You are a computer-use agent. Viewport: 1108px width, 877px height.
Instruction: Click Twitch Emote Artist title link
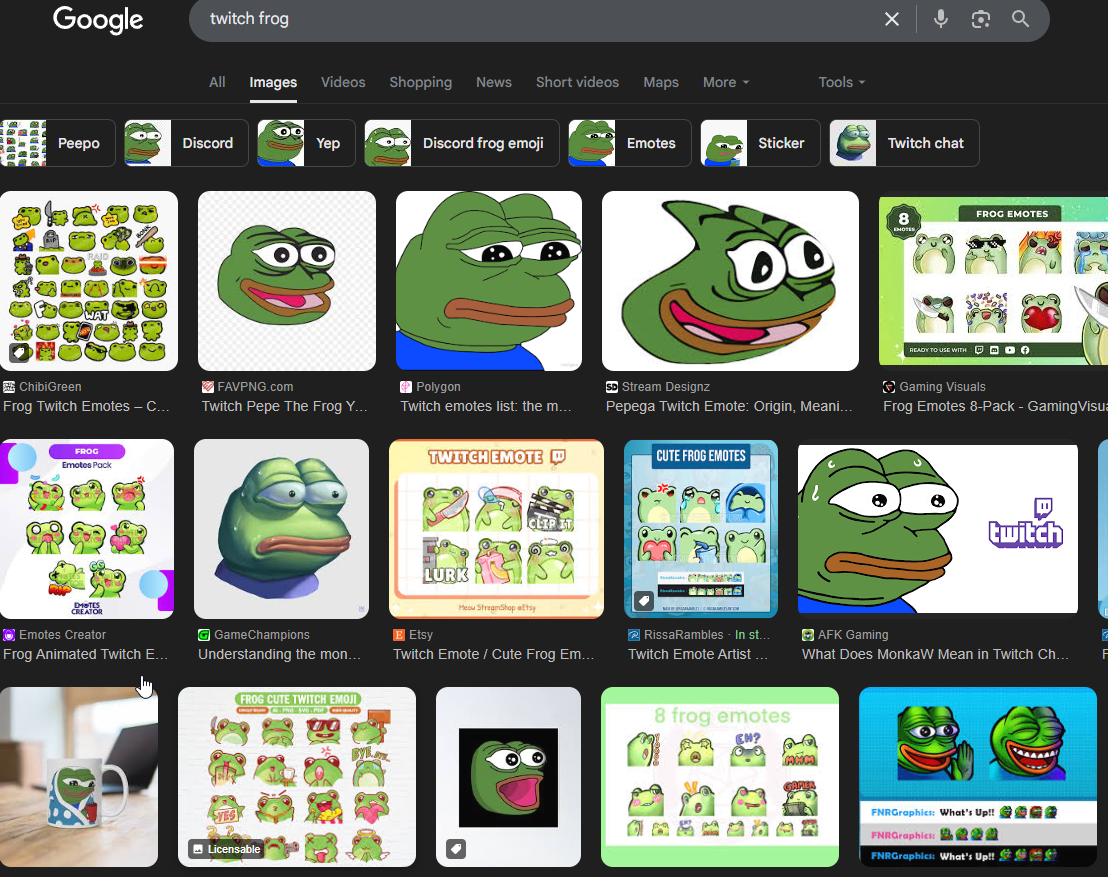pos(697,654)
